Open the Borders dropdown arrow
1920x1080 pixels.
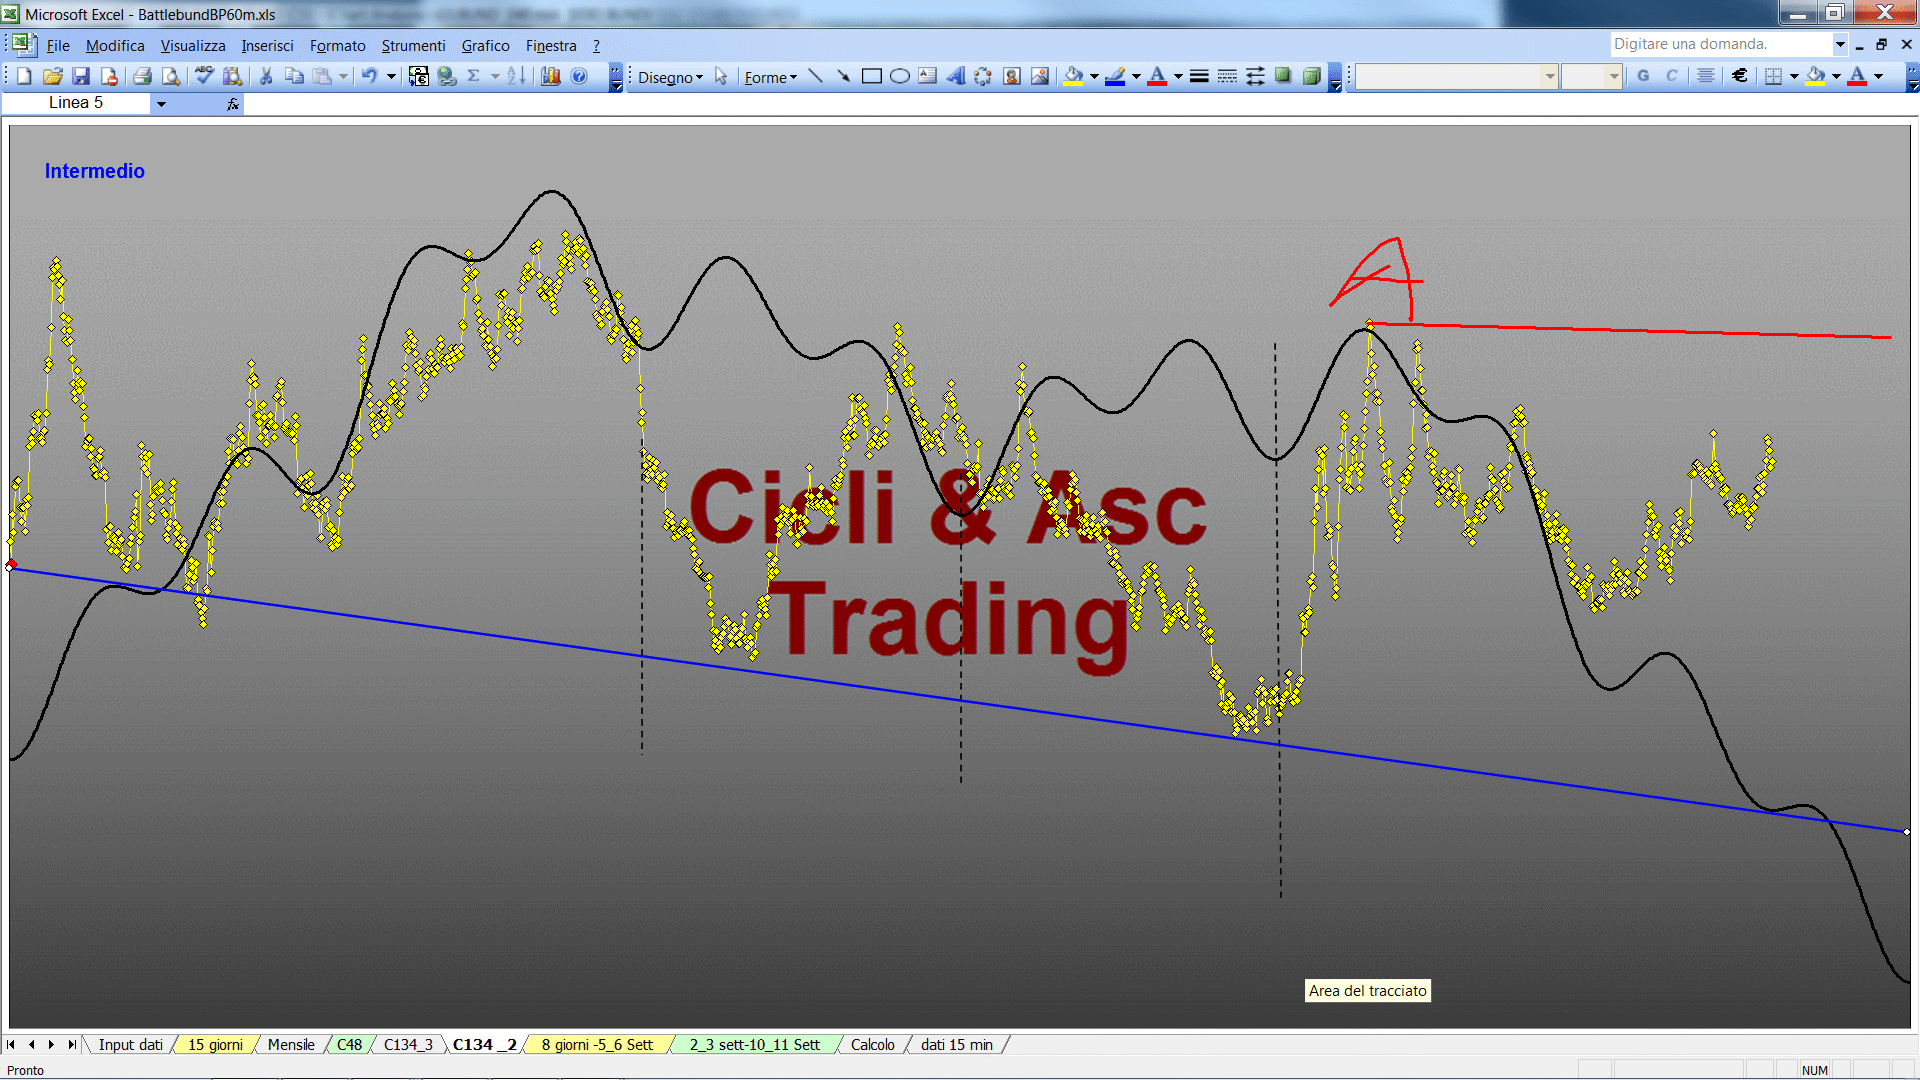click(x=1794, y=76)
